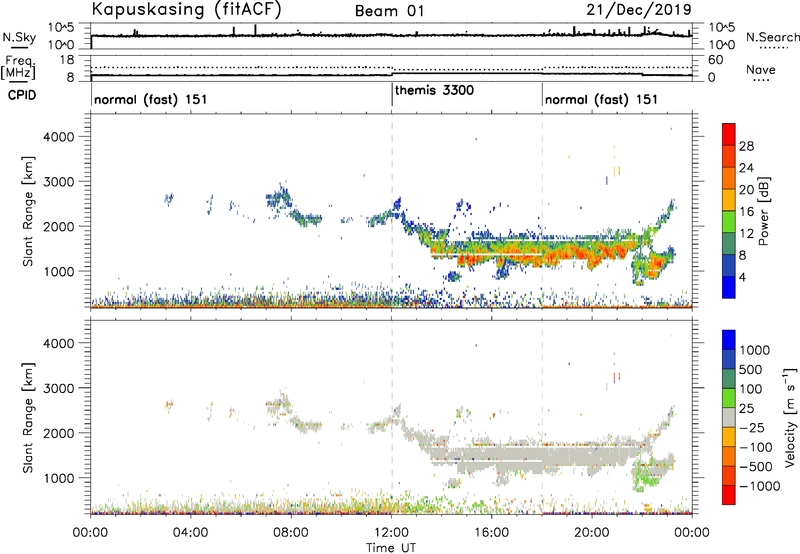
Task: Click the '20:00' time axis tick label
Action: [x=592, y=533]
